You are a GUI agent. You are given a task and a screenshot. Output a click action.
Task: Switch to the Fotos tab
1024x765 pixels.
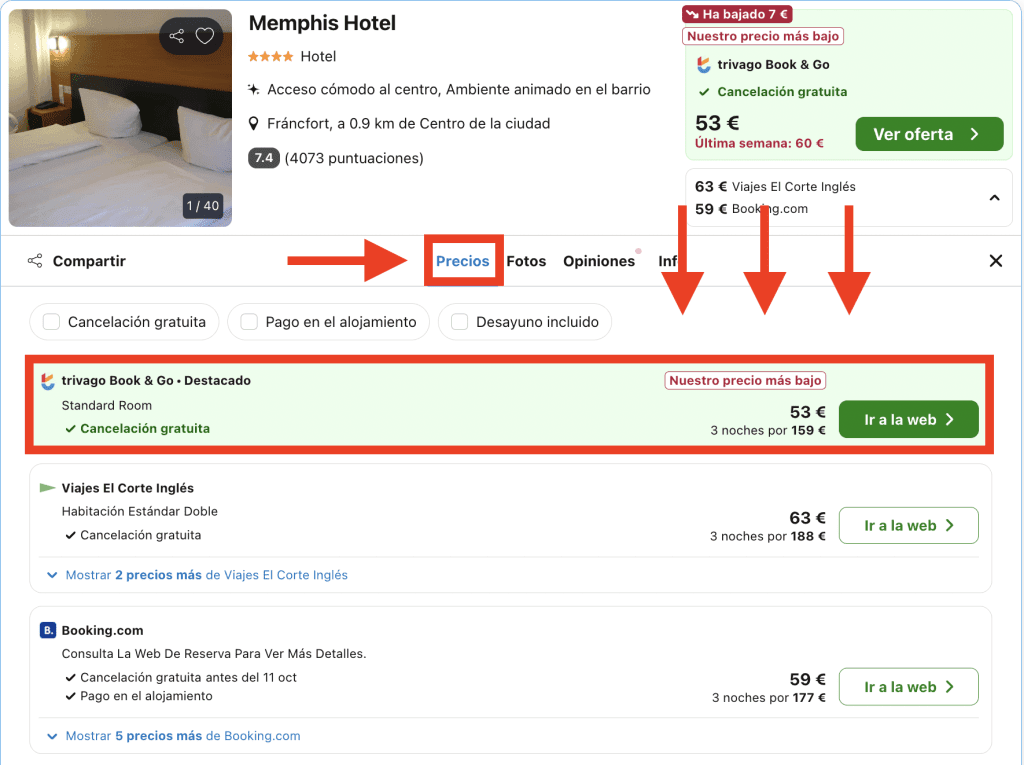[x=526, y=261]
